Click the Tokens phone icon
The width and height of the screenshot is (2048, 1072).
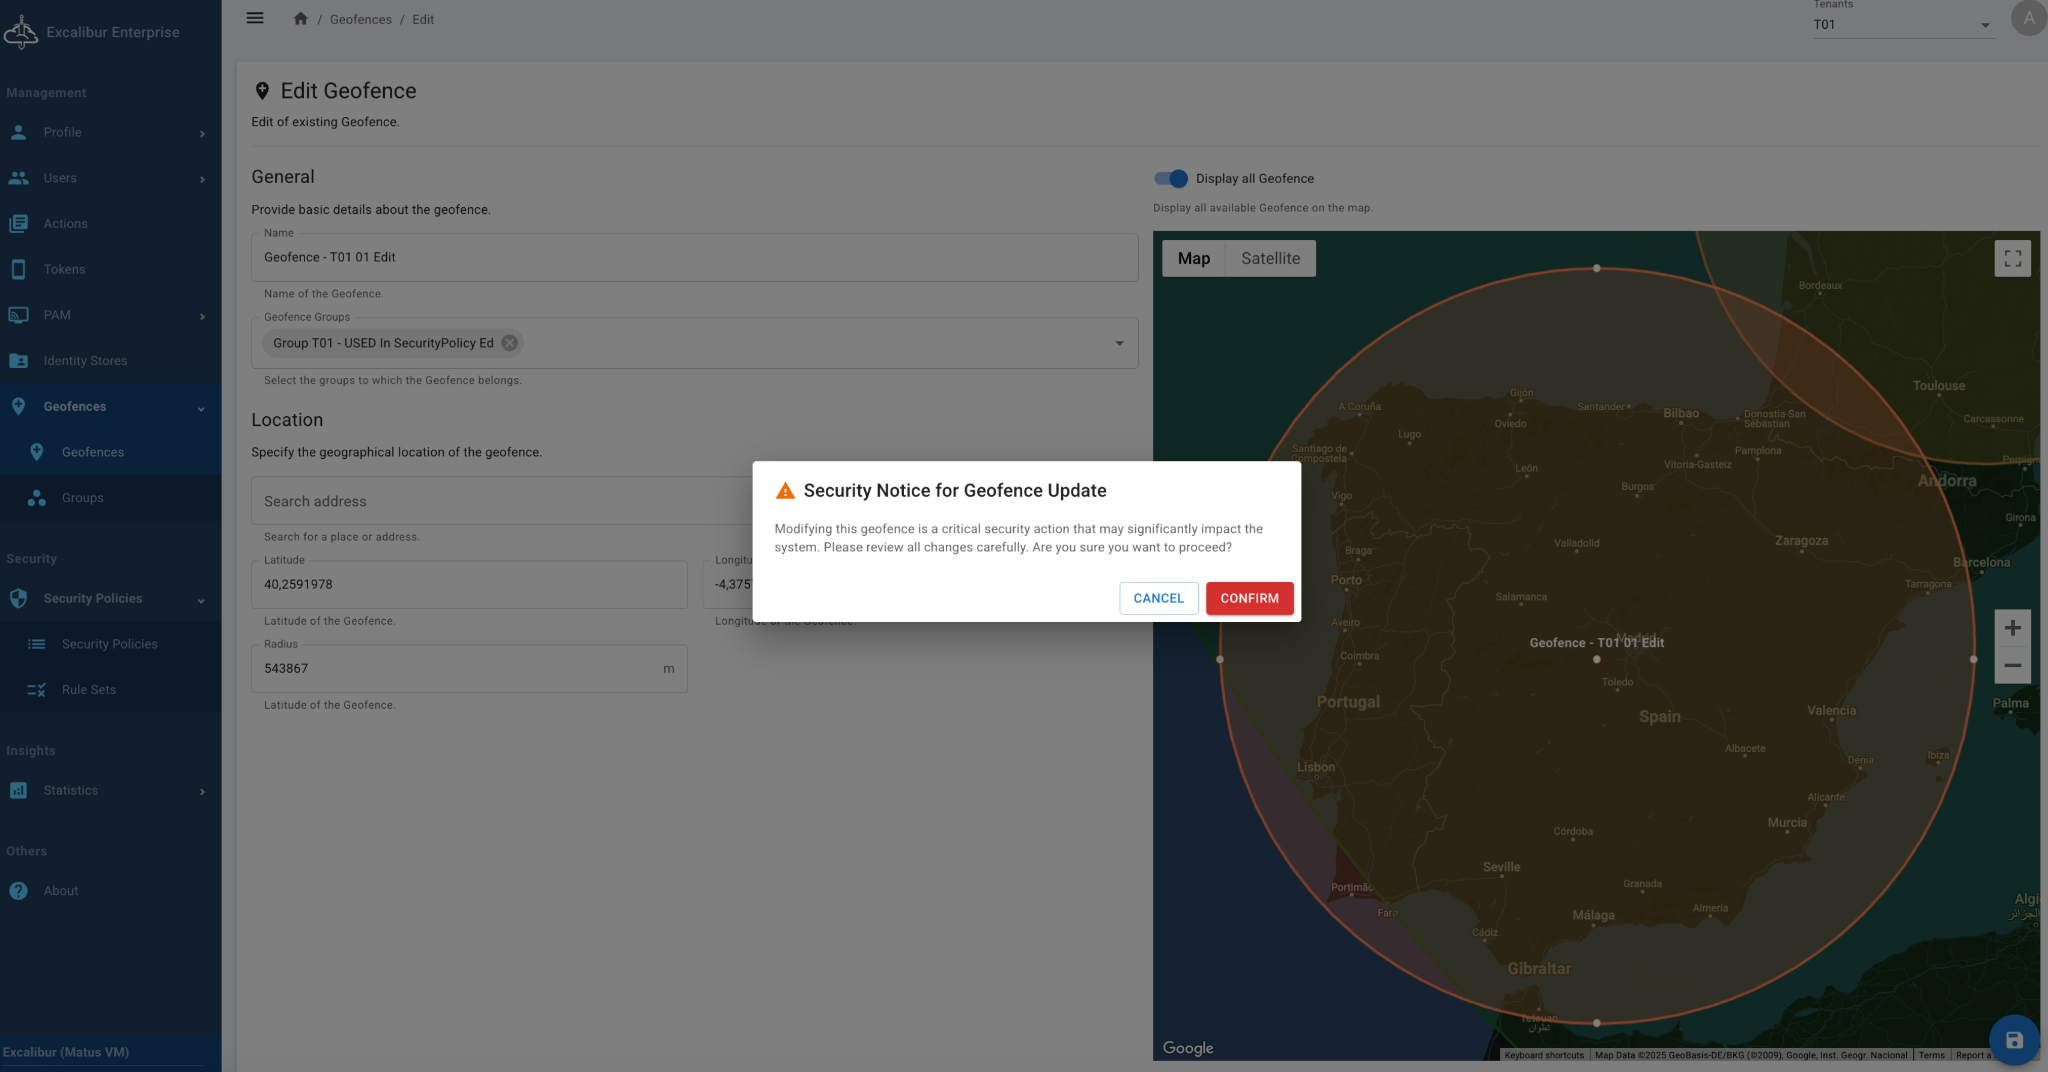point(18,269)
